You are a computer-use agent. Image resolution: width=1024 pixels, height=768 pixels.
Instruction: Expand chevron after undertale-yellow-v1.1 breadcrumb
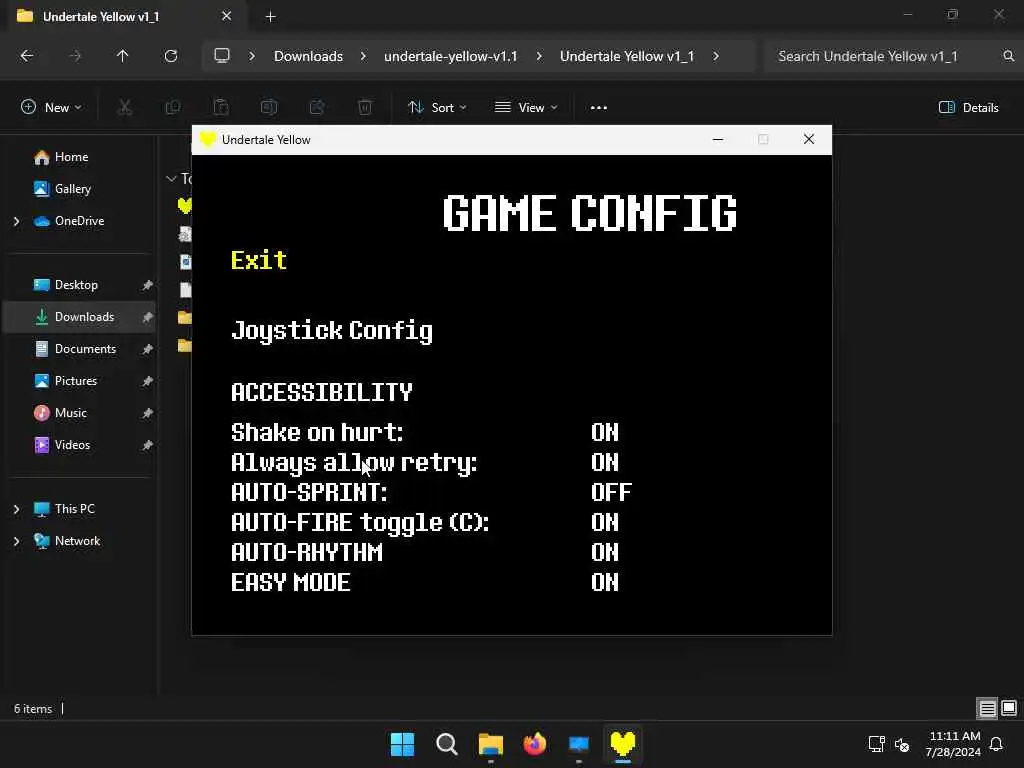tap(539, 56)
